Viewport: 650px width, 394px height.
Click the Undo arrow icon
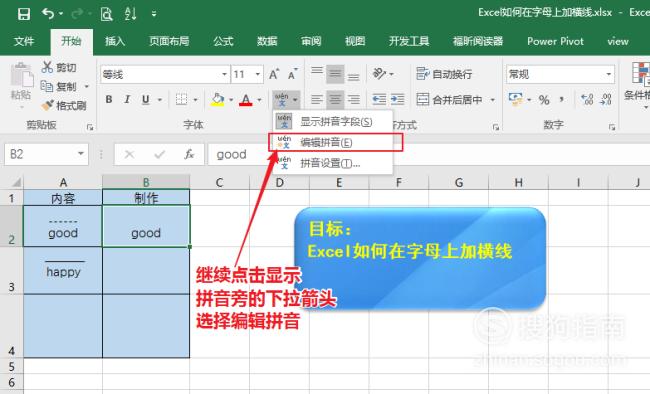coord(48,14)
